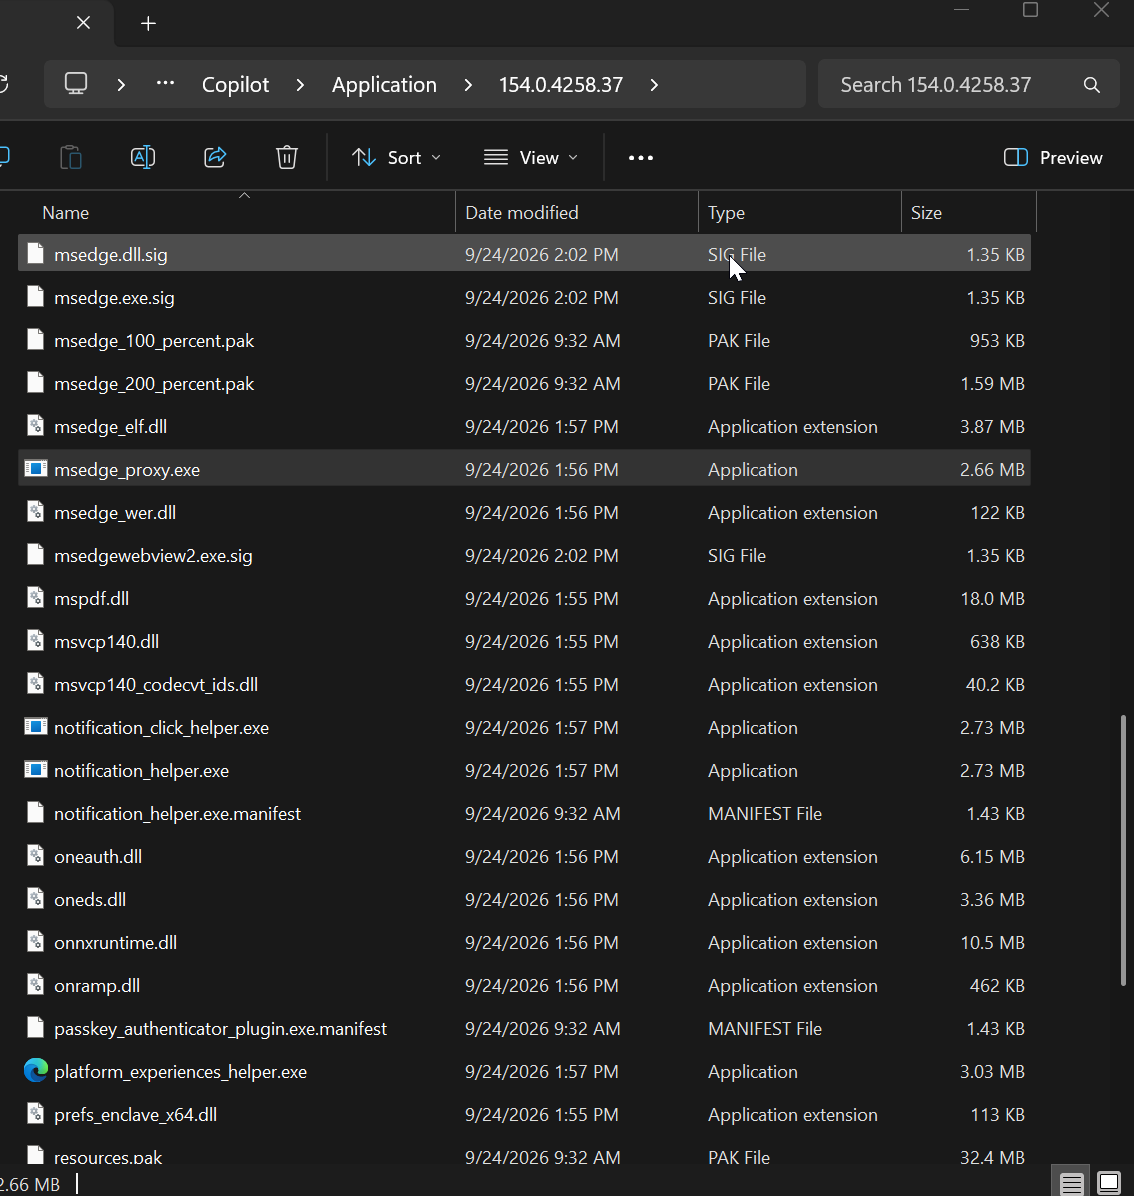The height and width of the screenshot is (1196, 1134).
Task: Select msedge_wer.dll file name
Action: (115, 513)
